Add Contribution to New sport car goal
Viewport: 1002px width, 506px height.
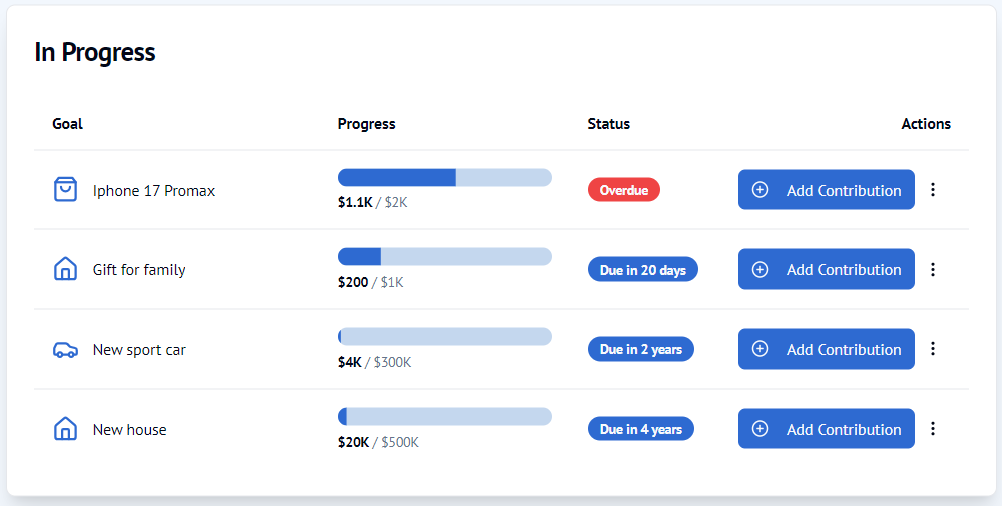826,349
